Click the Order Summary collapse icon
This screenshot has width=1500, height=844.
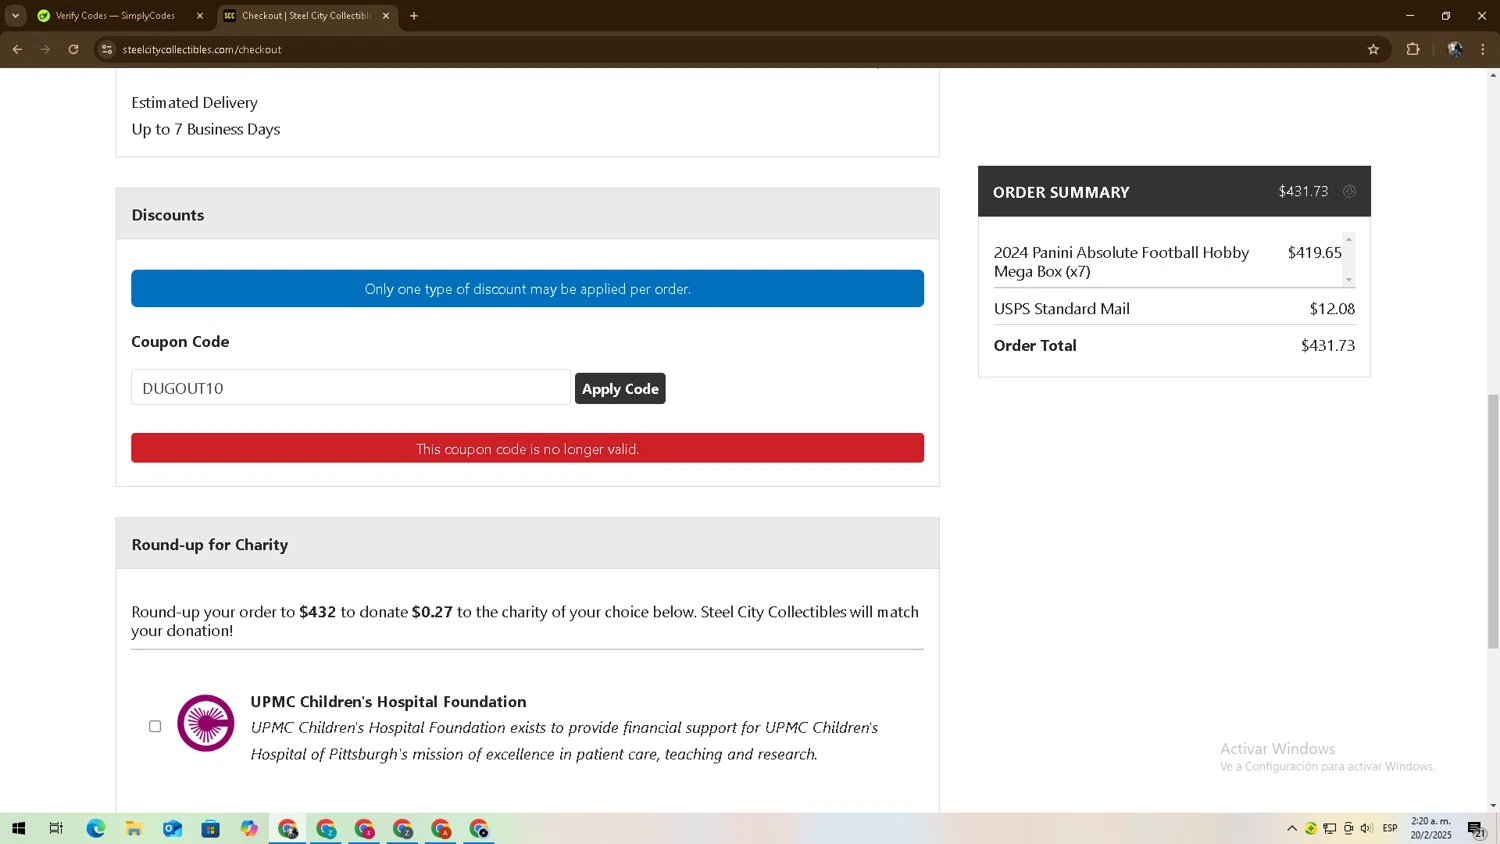1349,191
